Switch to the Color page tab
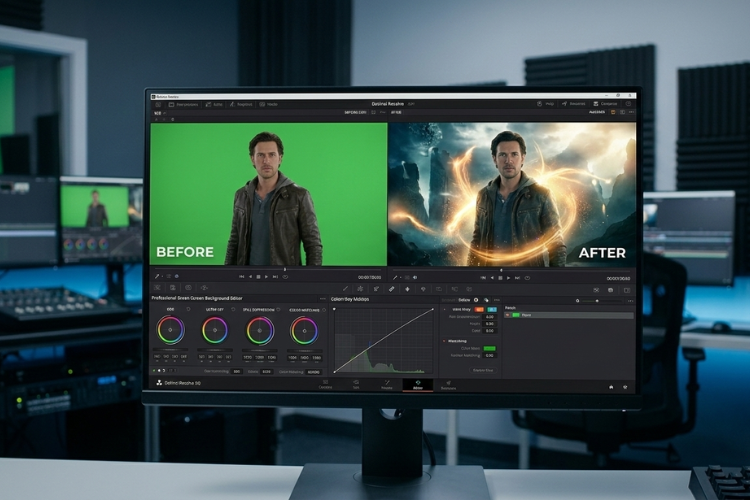Screen dimensions: 750x500 [417, 384]
